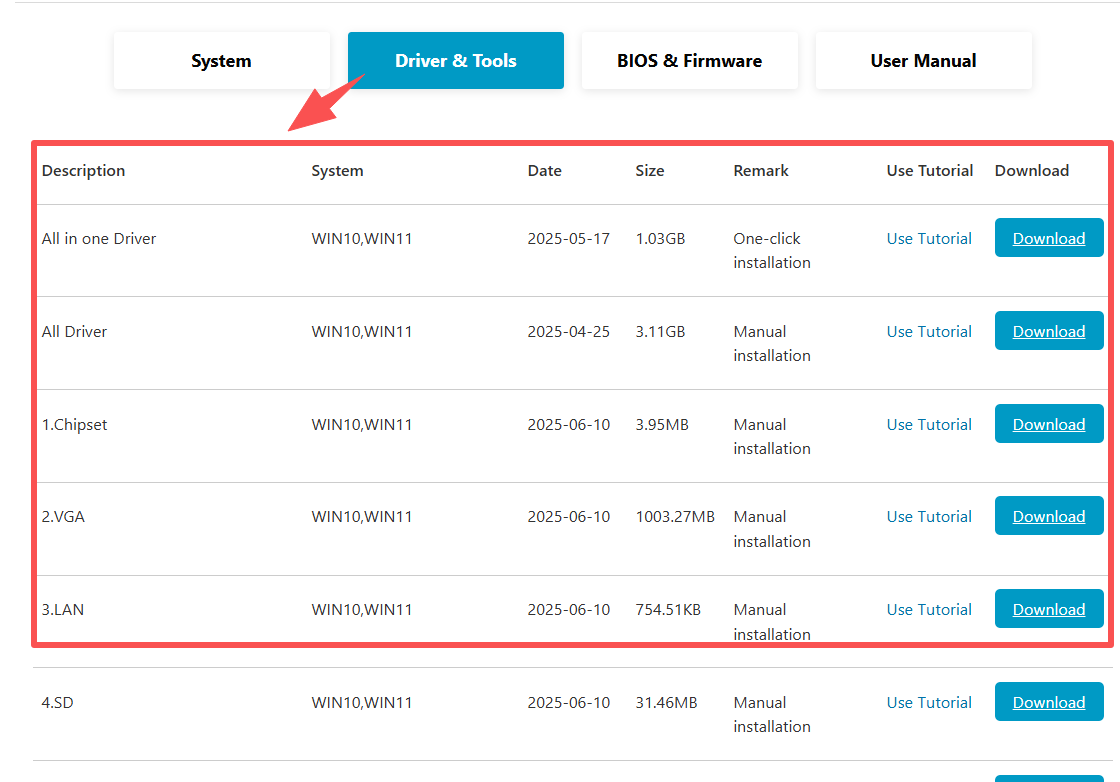This screenshot has width=1120, height=782.
Task: Click the Size column header
Action: [x=649, y=170]
